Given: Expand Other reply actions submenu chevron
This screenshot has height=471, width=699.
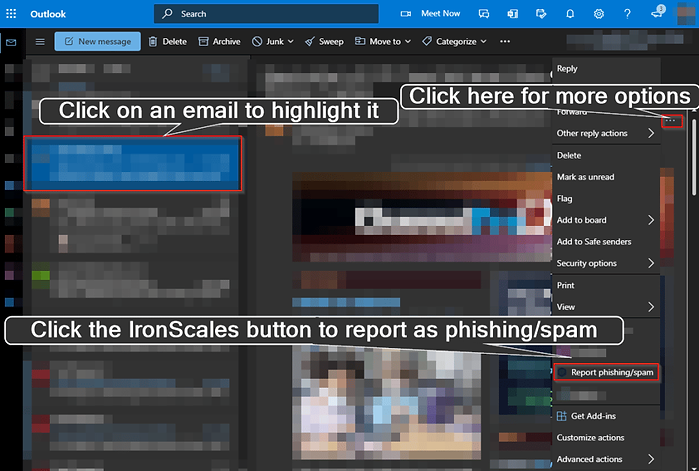Looking at the screenshot, I should pyautogui.click(x=651, y=133).
